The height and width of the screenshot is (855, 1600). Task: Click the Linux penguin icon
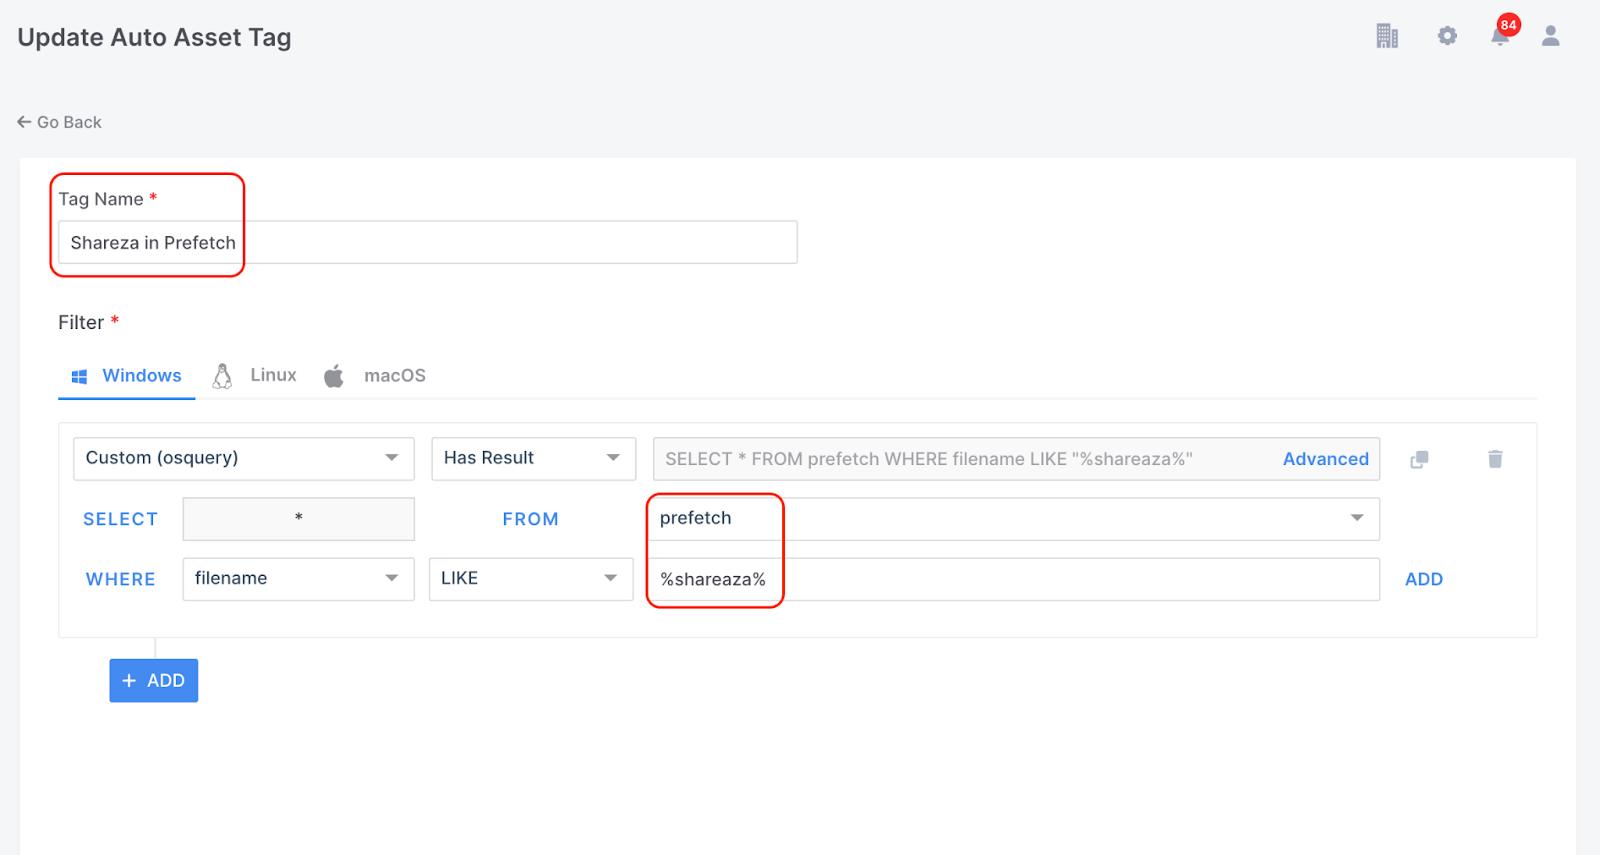[222, 376]
